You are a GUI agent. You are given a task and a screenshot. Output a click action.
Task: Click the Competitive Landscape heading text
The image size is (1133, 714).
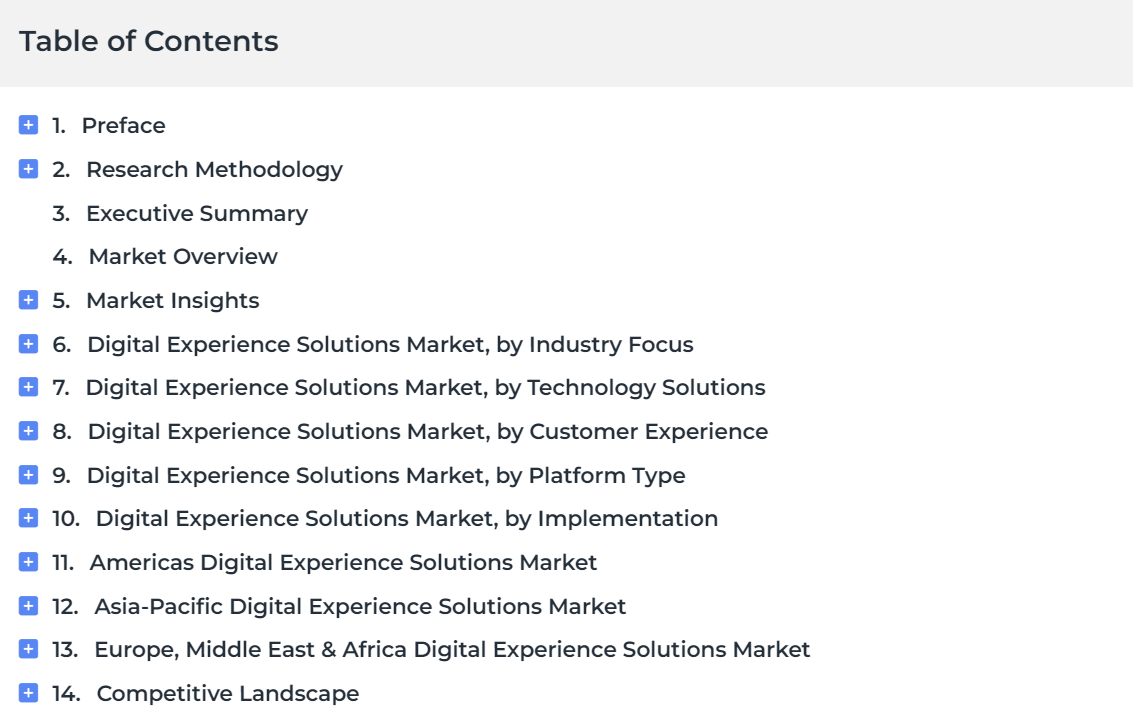click(x=228, y=694)
